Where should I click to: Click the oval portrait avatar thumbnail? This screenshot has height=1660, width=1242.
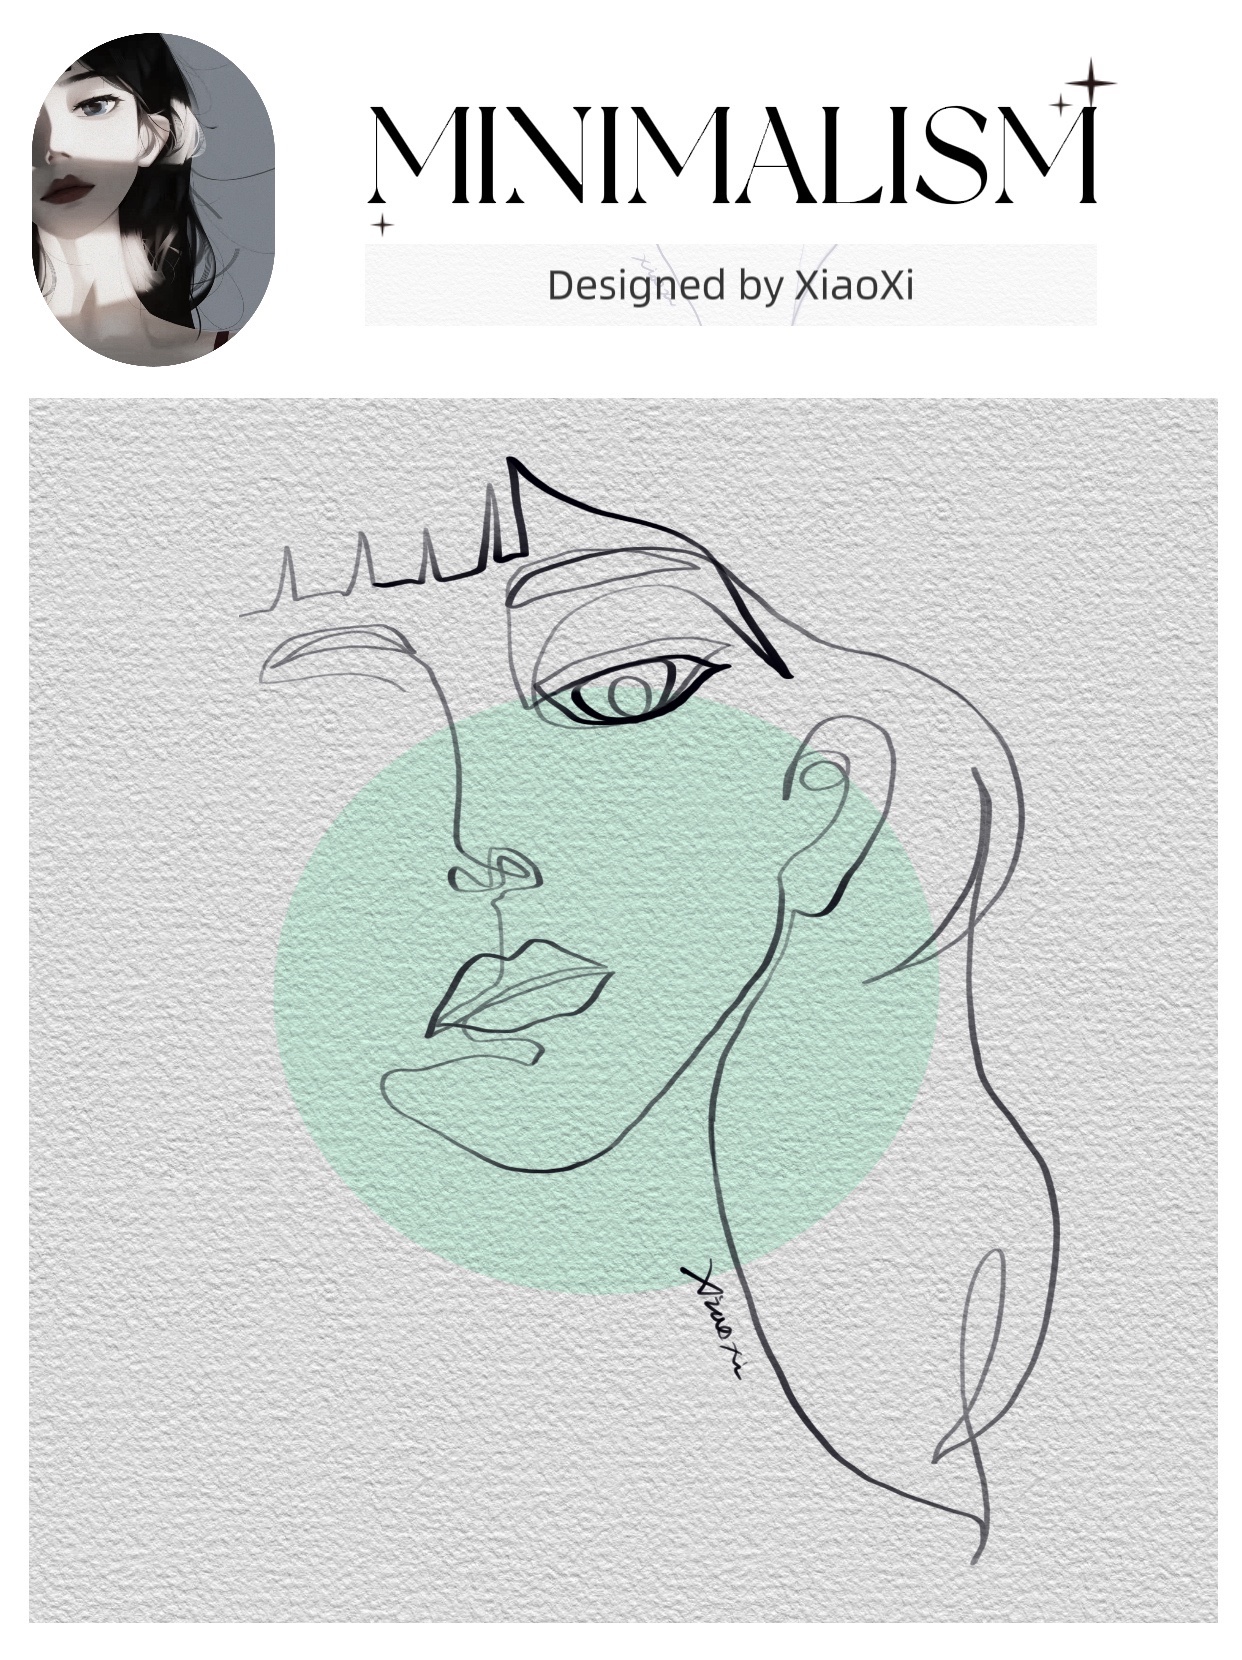pyautogui.click(x=153, y=200)
